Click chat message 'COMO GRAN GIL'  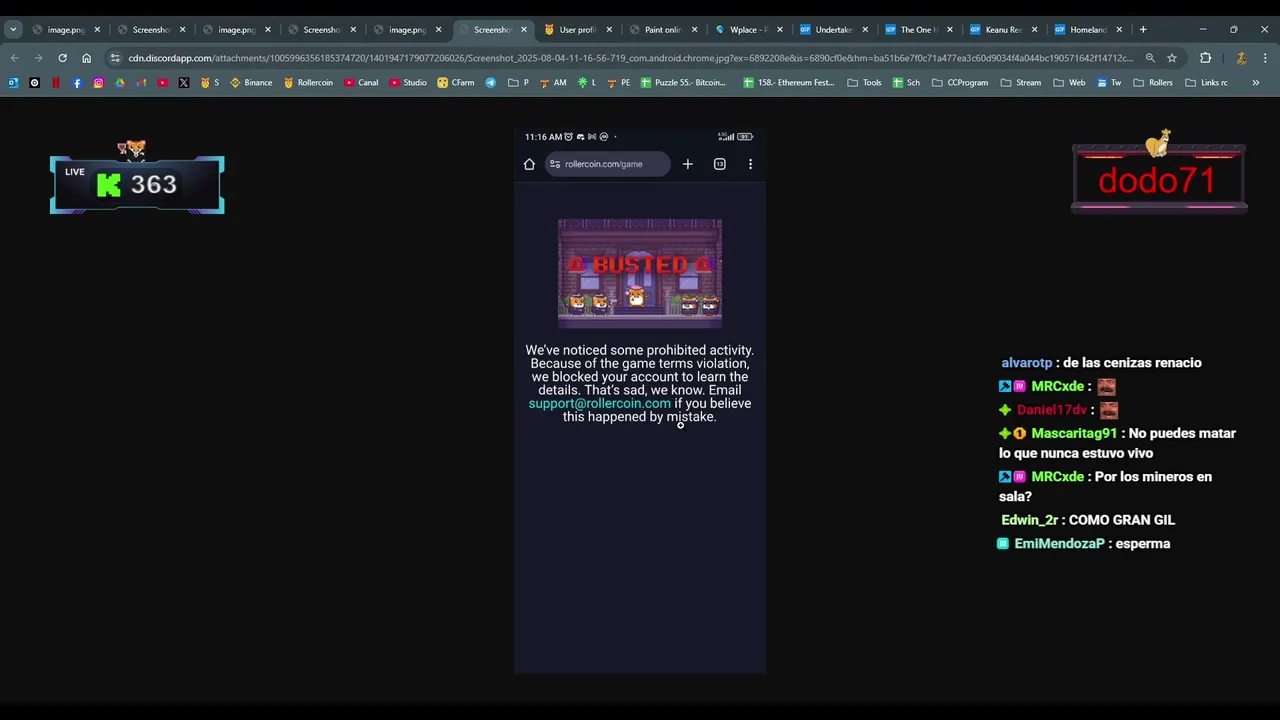click(x=1122, y=520)
